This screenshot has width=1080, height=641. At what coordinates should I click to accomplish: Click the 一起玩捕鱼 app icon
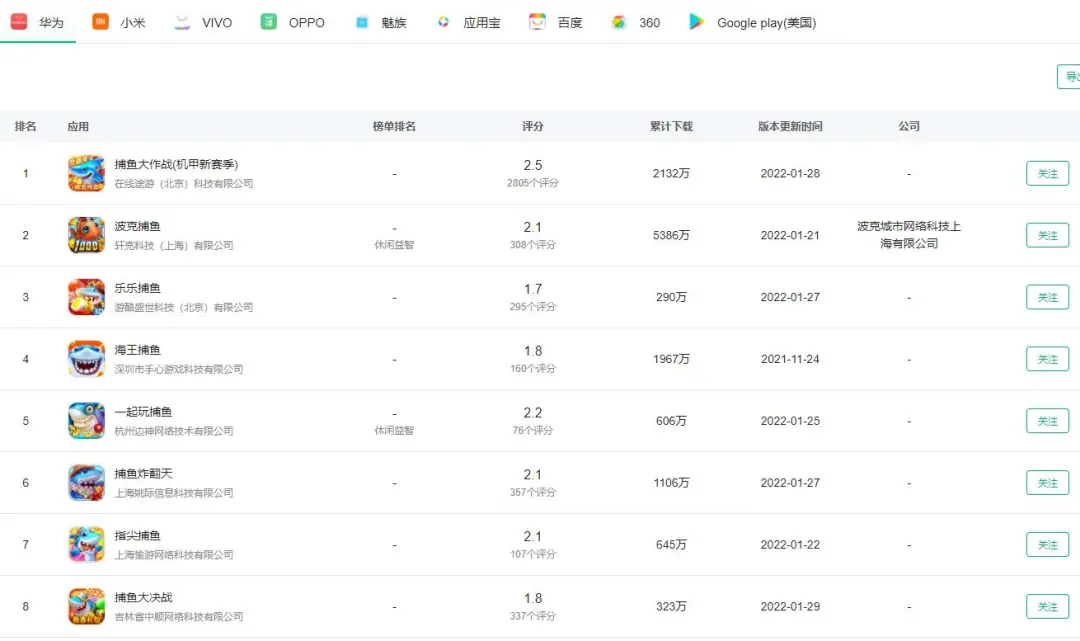(x=86, y=421)
